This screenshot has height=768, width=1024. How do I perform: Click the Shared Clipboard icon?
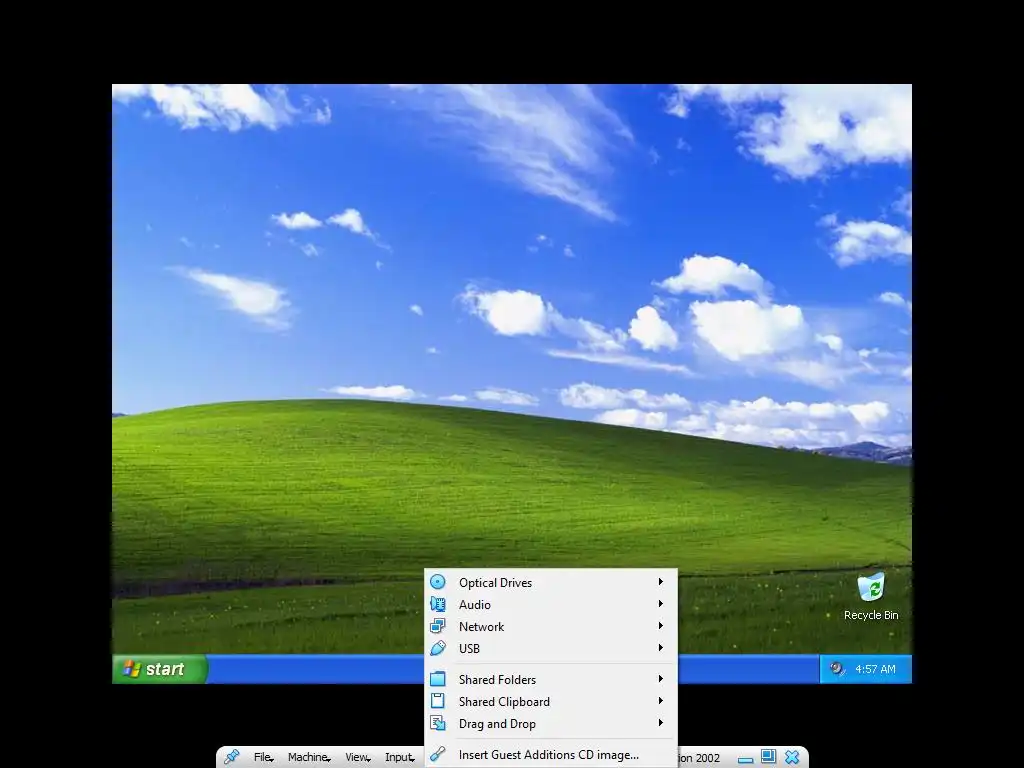438,701
